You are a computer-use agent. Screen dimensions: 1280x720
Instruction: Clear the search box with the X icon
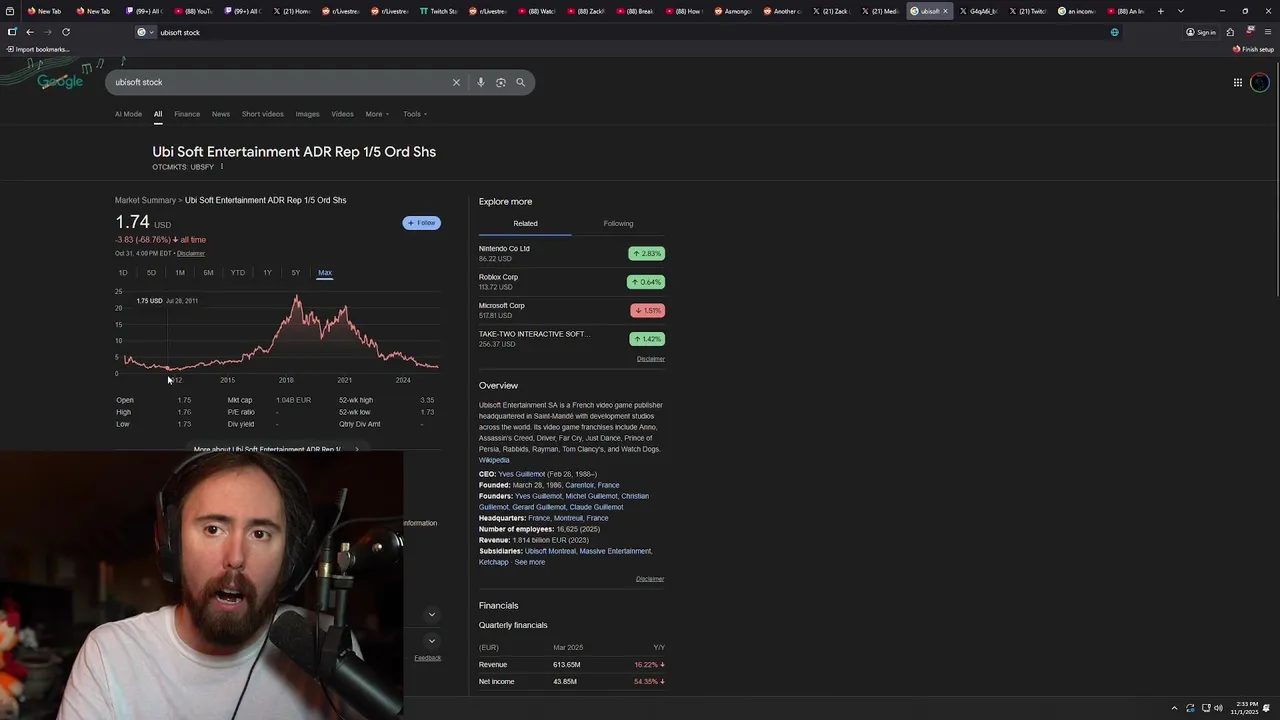tap(456, 82)
